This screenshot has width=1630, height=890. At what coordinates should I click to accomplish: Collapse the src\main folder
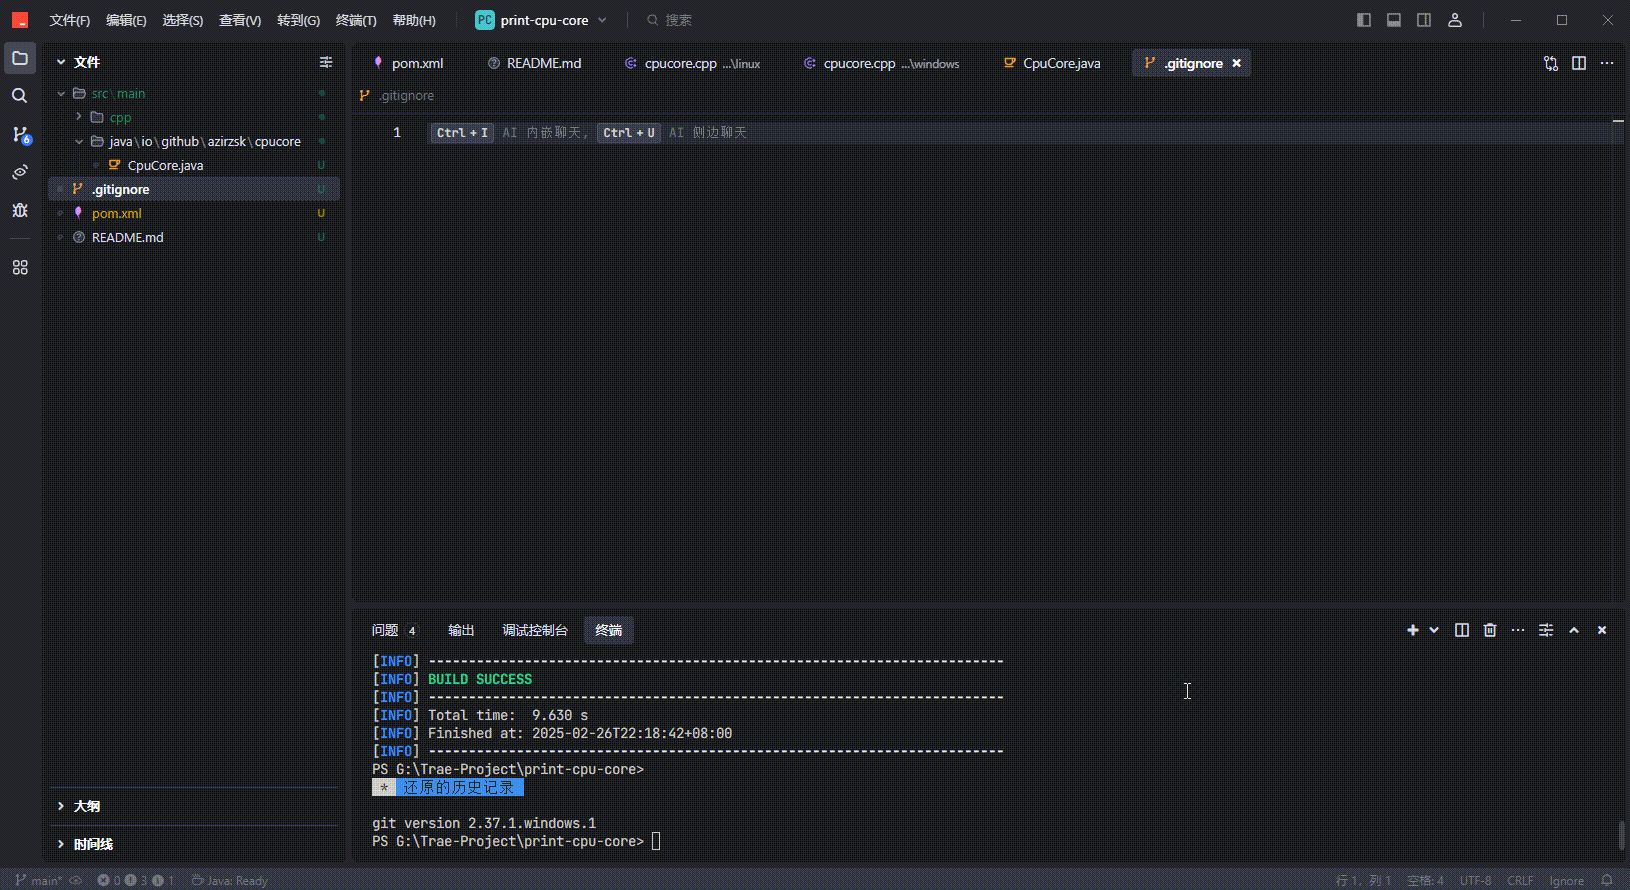point(194,93)
